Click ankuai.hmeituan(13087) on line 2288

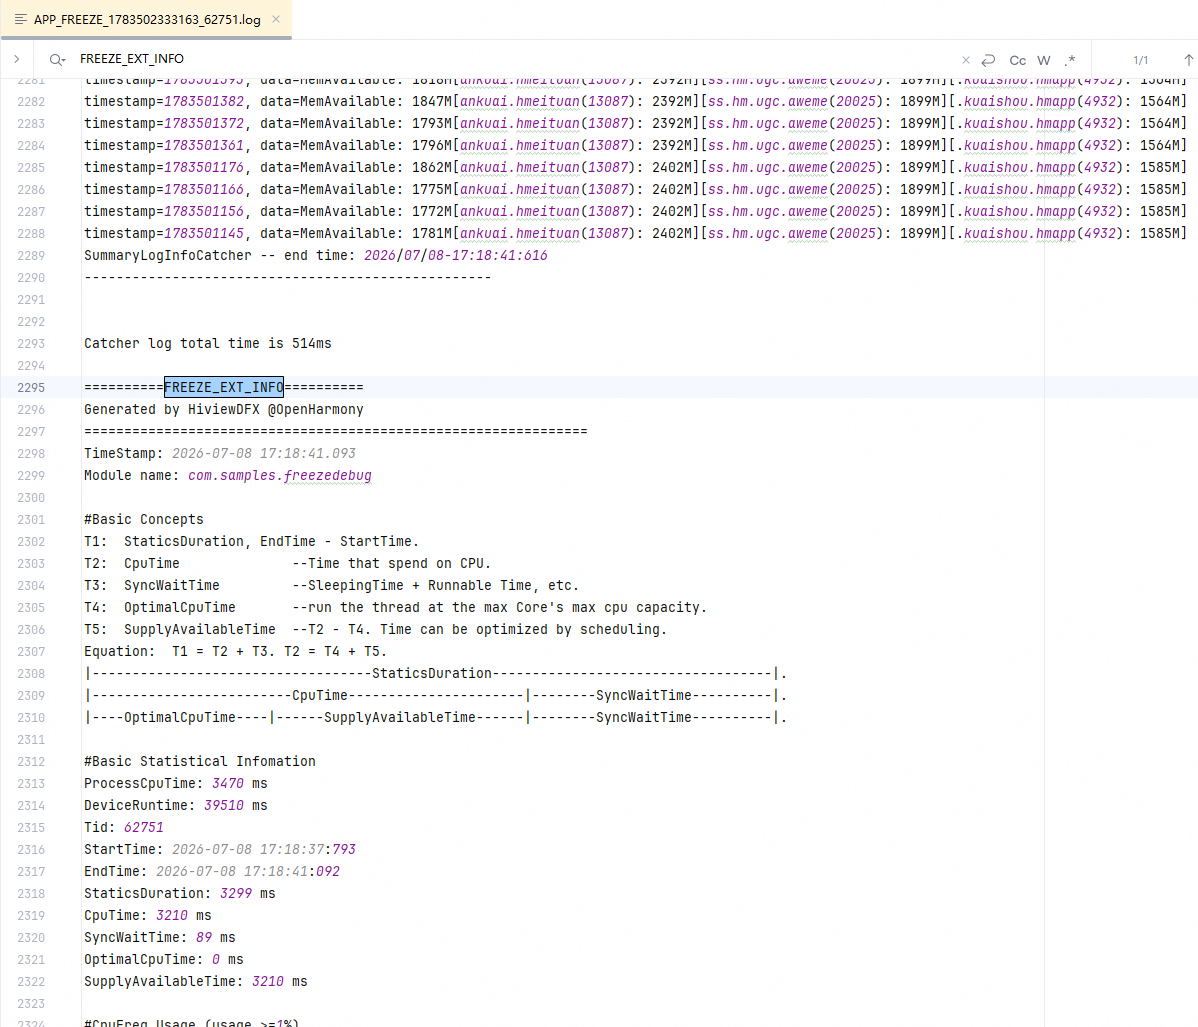(546, 234)
